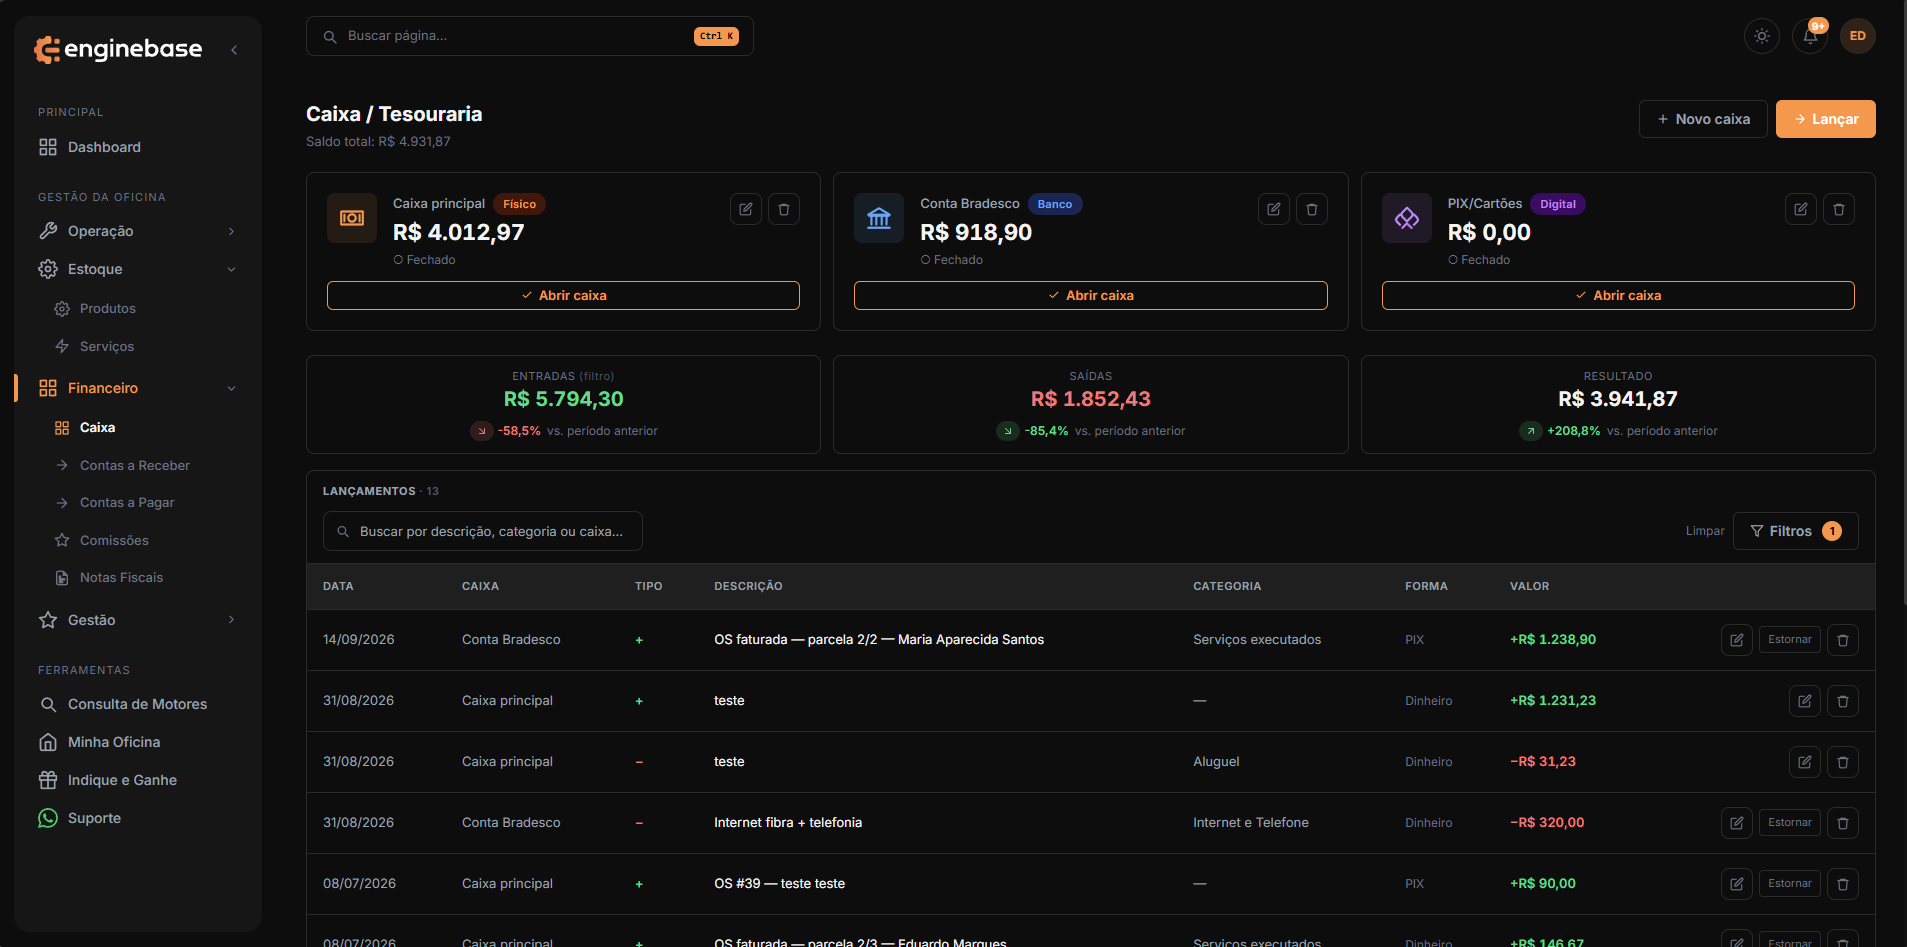This screenshot has height=947, width=1907.
Task: Edit the Caixa principal card
Action: click(x=746, y=209)
